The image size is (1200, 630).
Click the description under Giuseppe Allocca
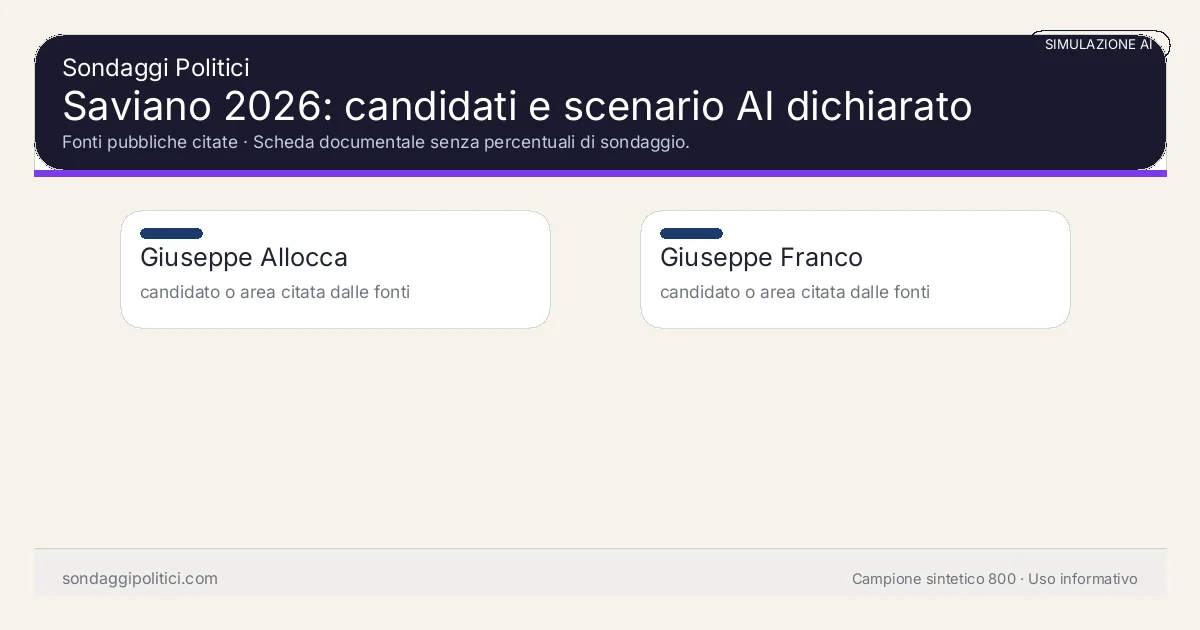(275, 292)
